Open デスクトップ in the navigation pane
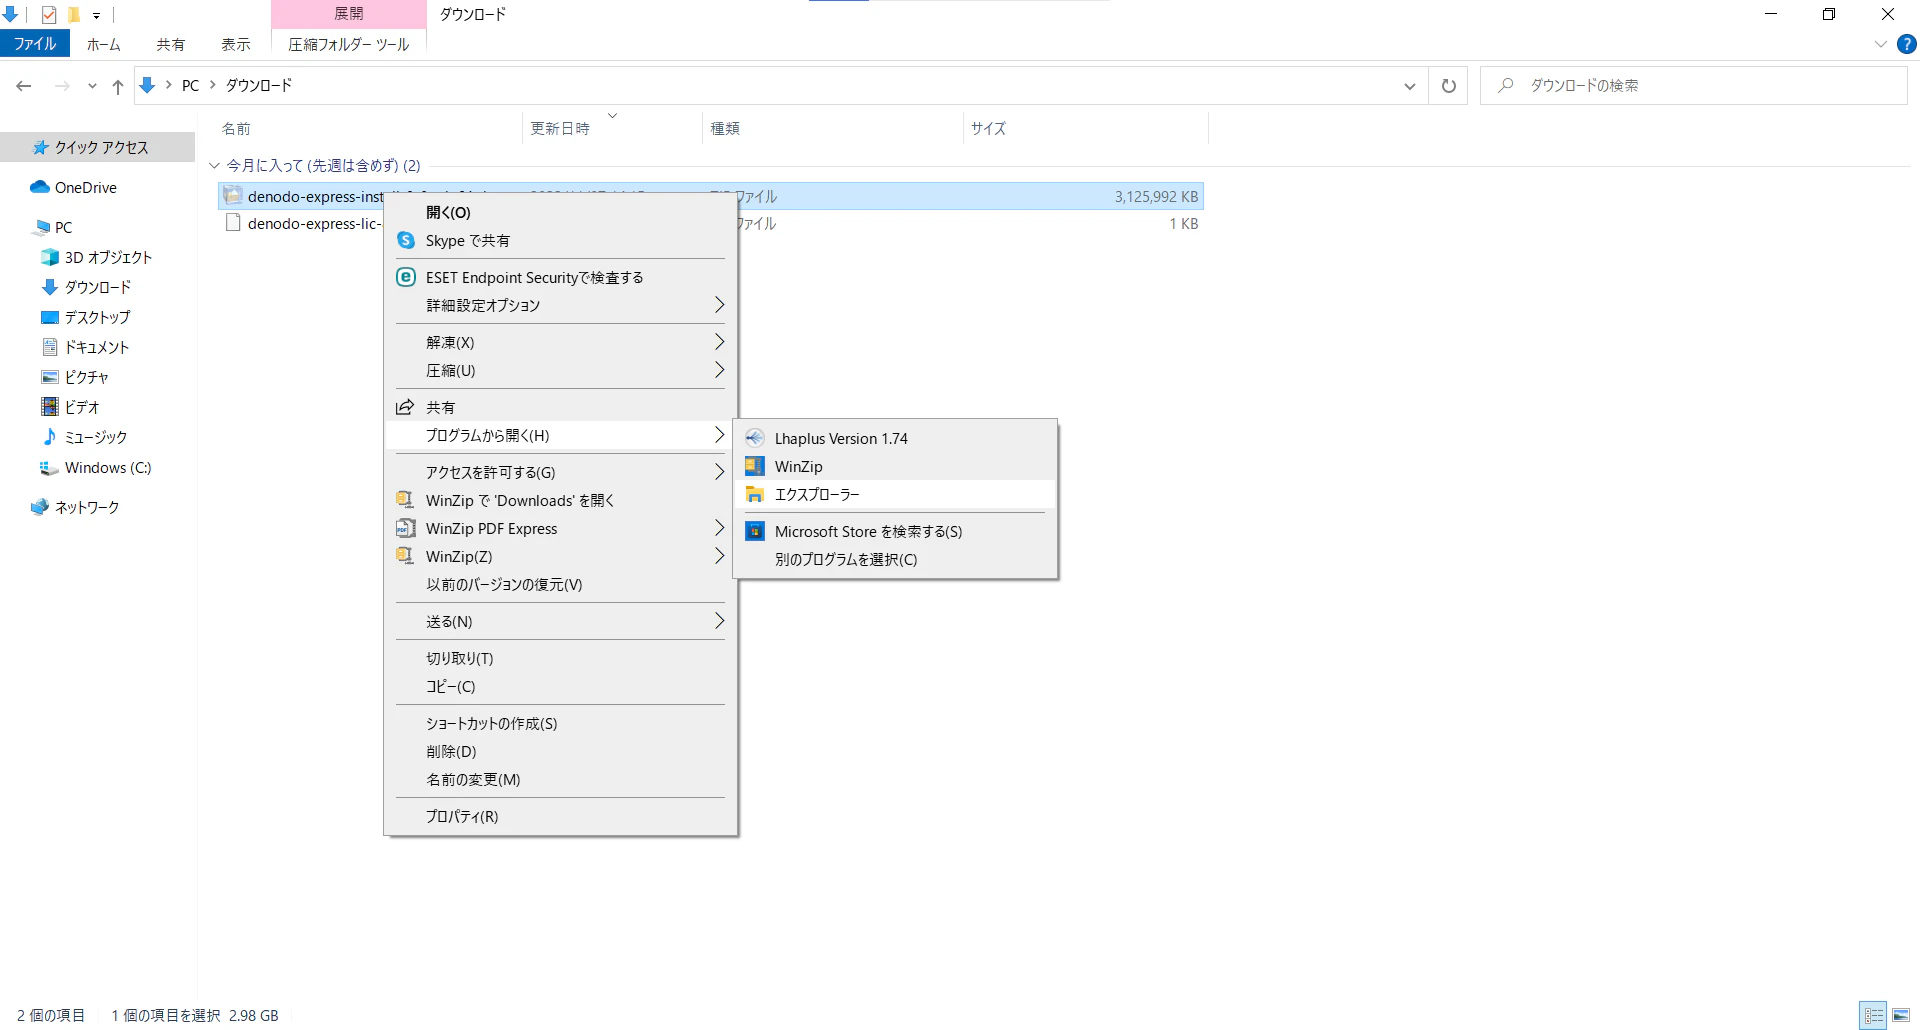 [x=97, y=317]
